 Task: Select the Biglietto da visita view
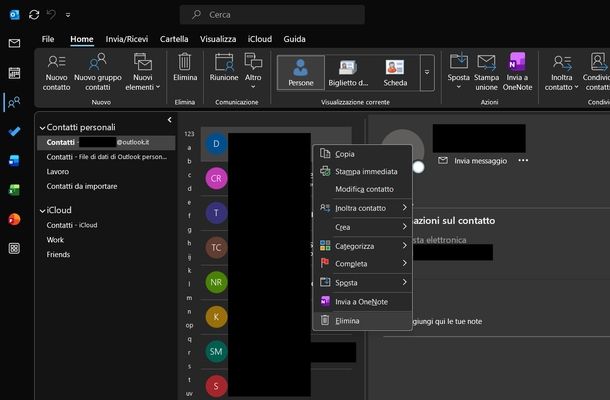click(348, 73)
